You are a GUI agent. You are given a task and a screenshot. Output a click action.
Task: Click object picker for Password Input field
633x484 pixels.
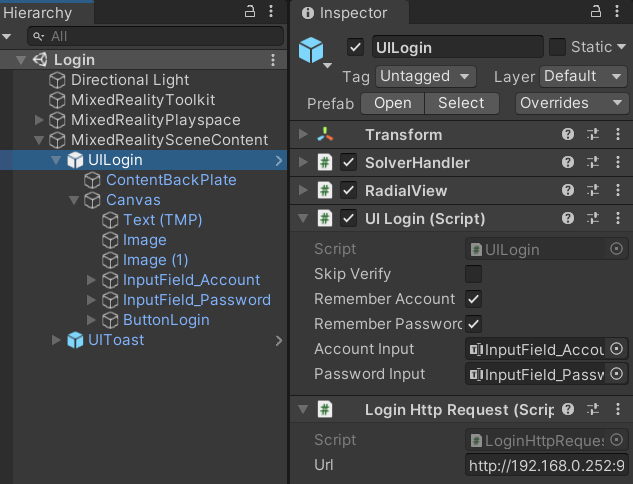(616, 374)
